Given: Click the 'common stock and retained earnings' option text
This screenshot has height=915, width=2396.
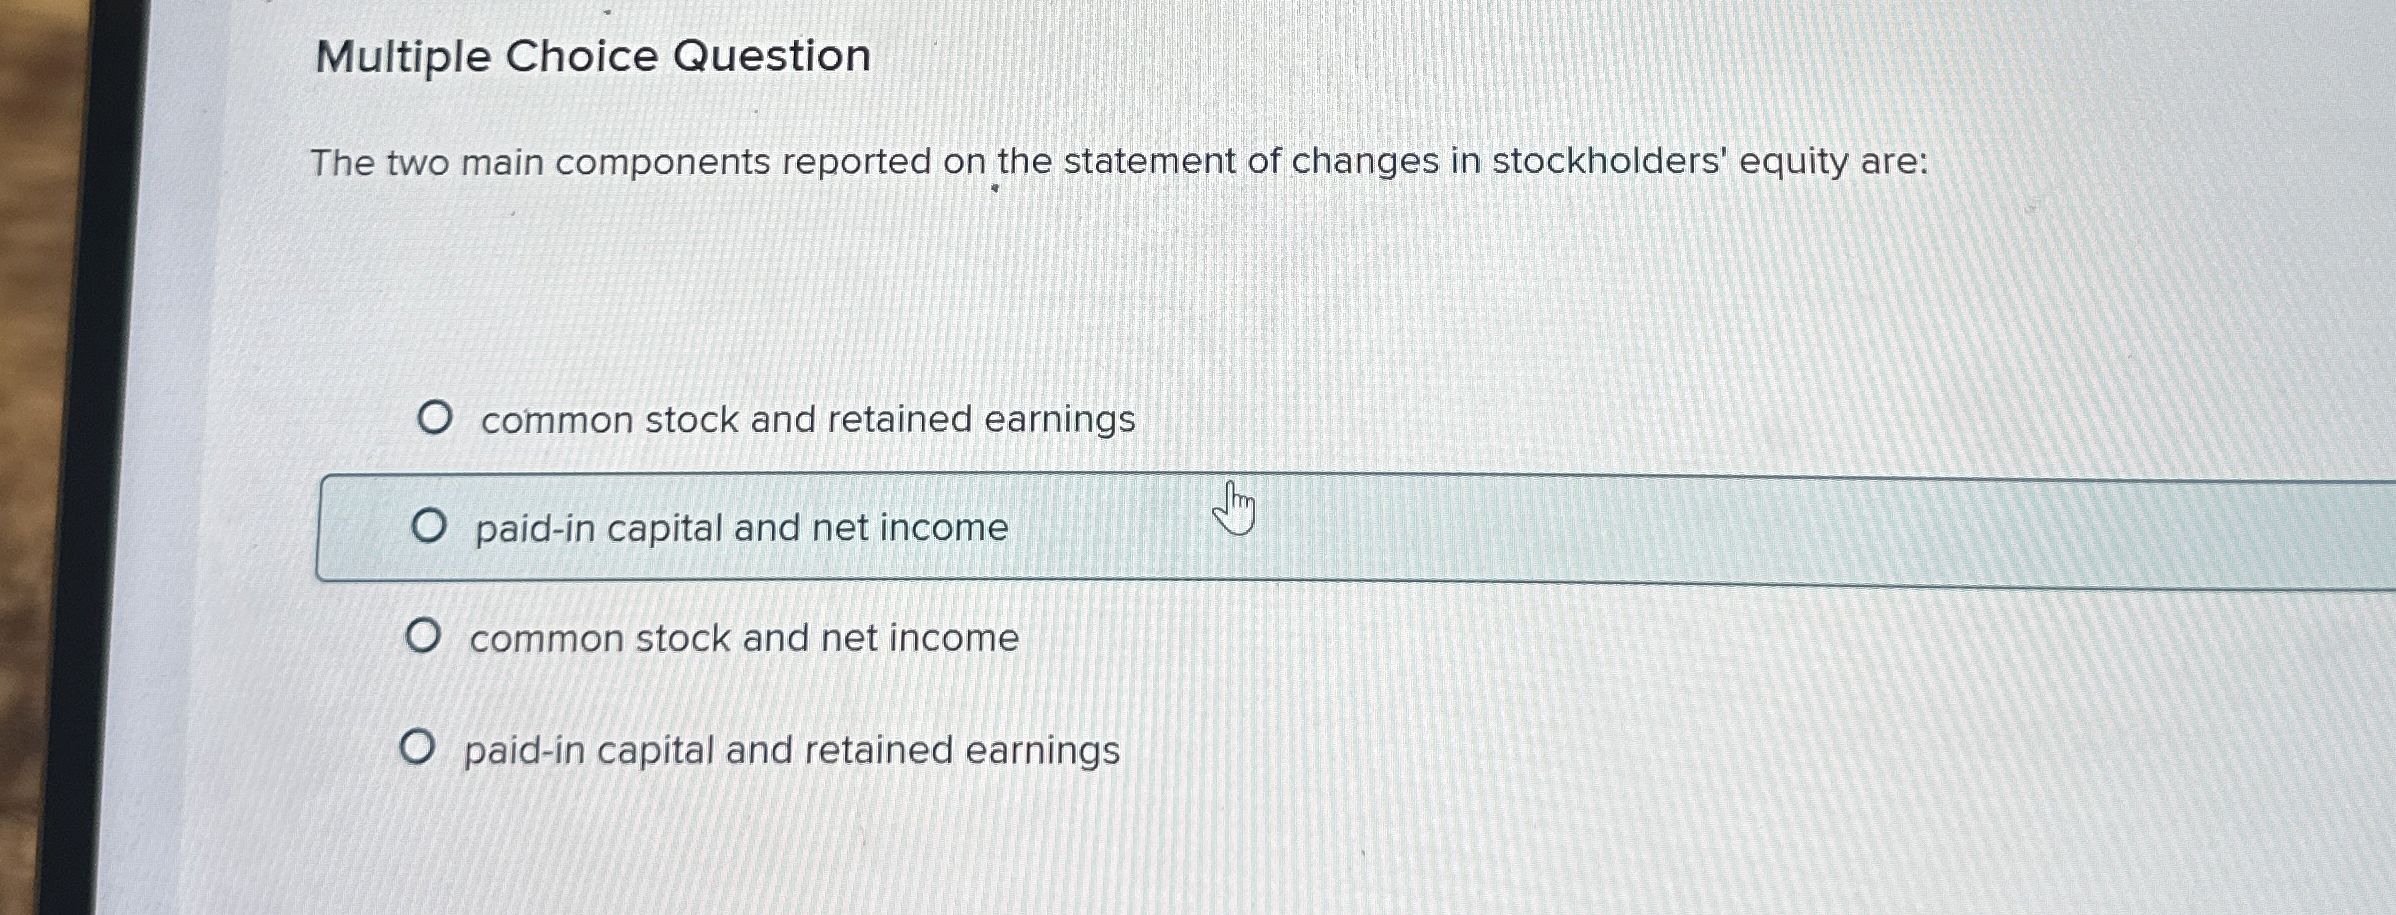Looking at the screenshot, I should (806, 419).
